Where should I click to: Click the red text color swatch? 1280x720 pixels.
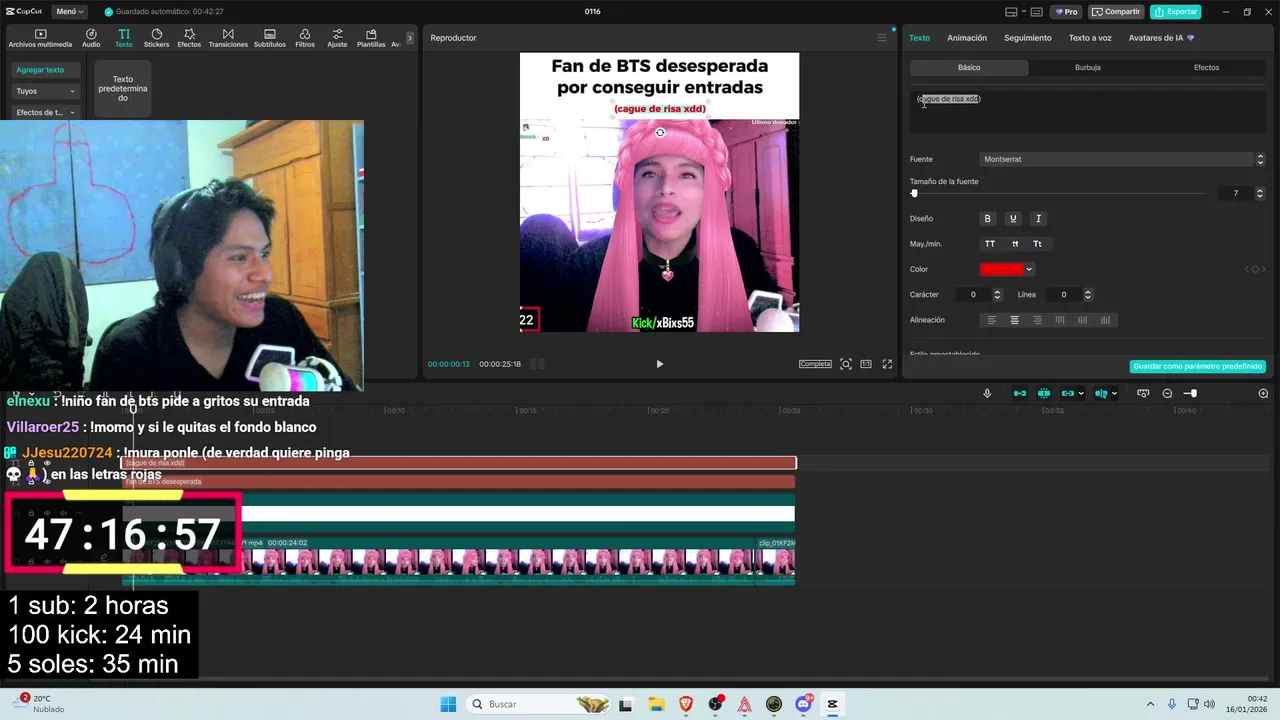coord(1002,269)
